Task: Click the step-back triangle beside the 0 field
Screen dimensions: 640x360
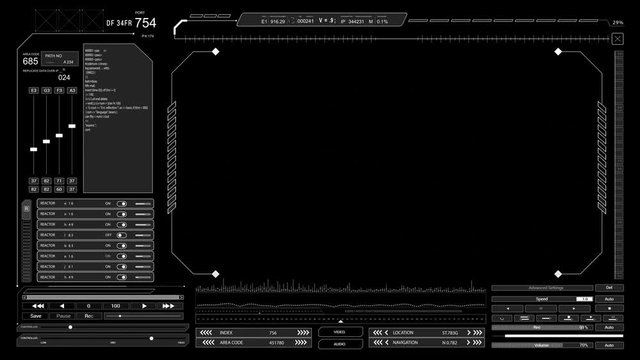Action: click(62, 306)
